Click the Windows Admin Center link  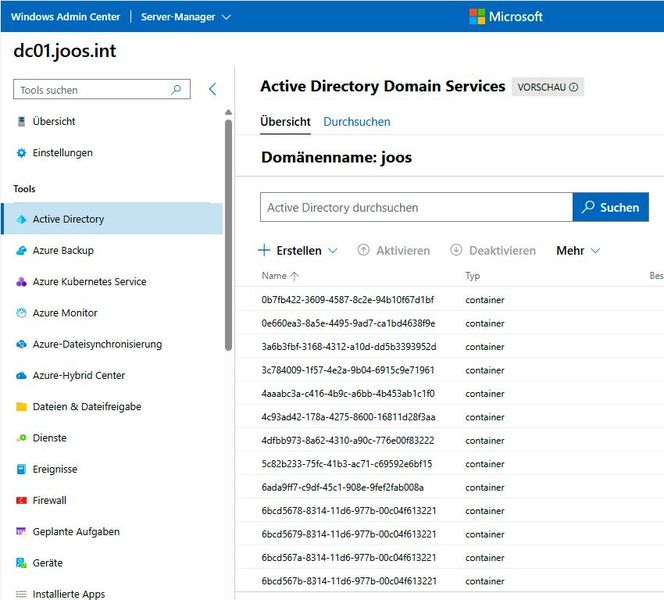pyautogui.click(x=66, y=17)
